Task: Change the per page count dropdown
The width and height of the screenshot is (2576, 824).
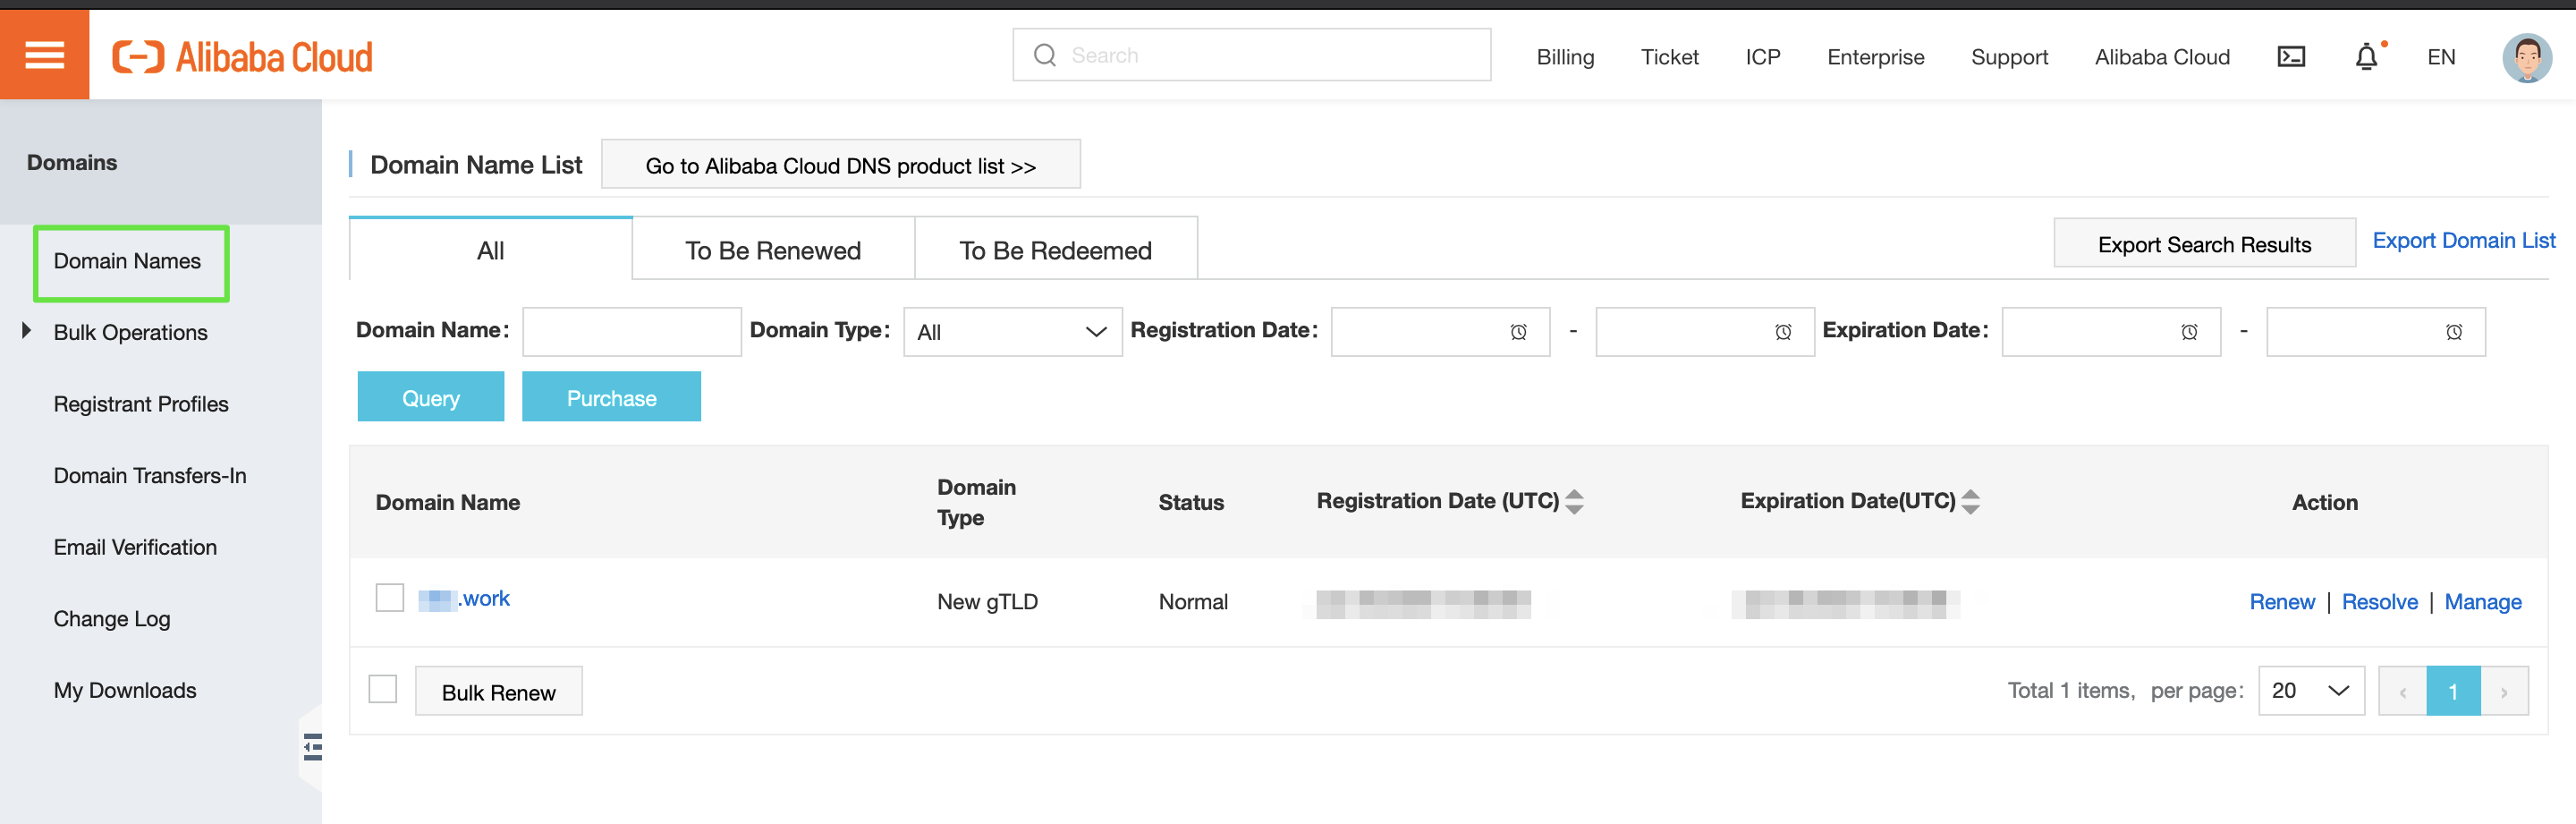Action: coord(2310,691)
